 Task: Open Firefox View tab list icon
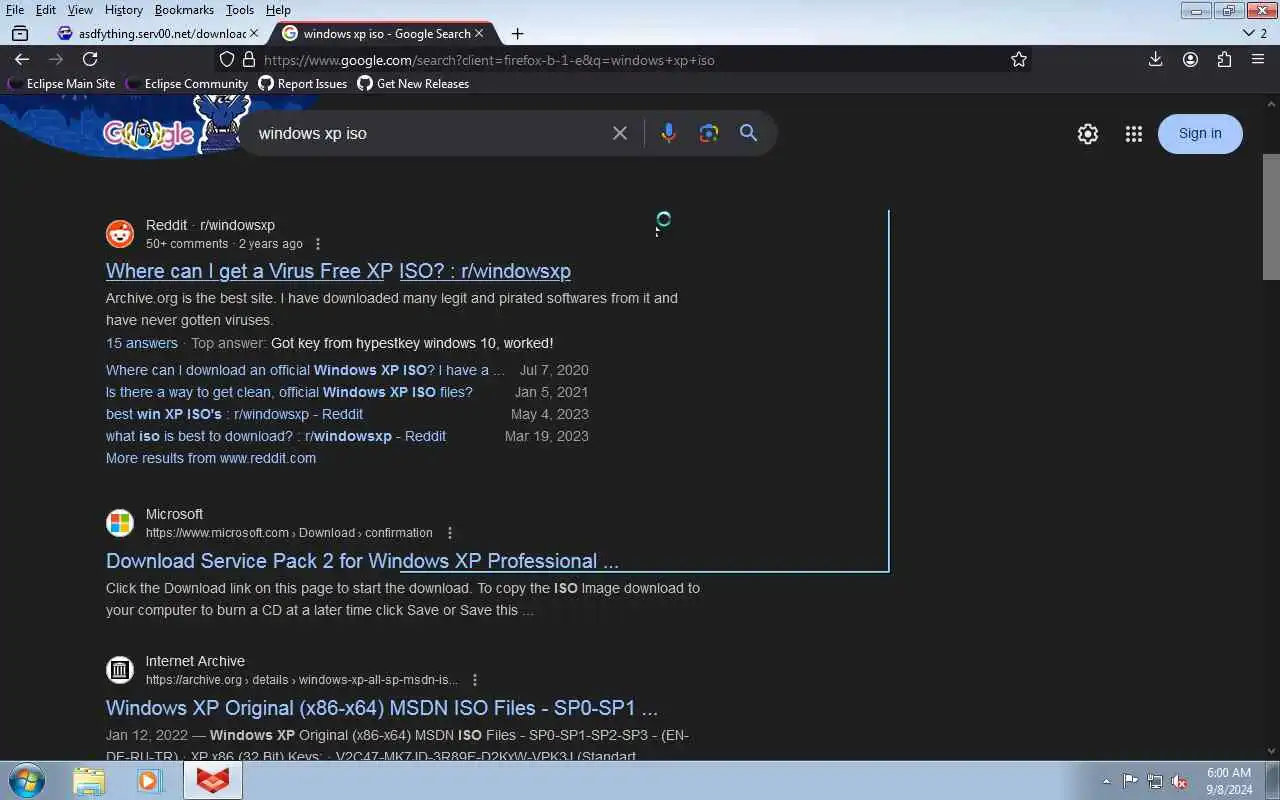point(20,33)
